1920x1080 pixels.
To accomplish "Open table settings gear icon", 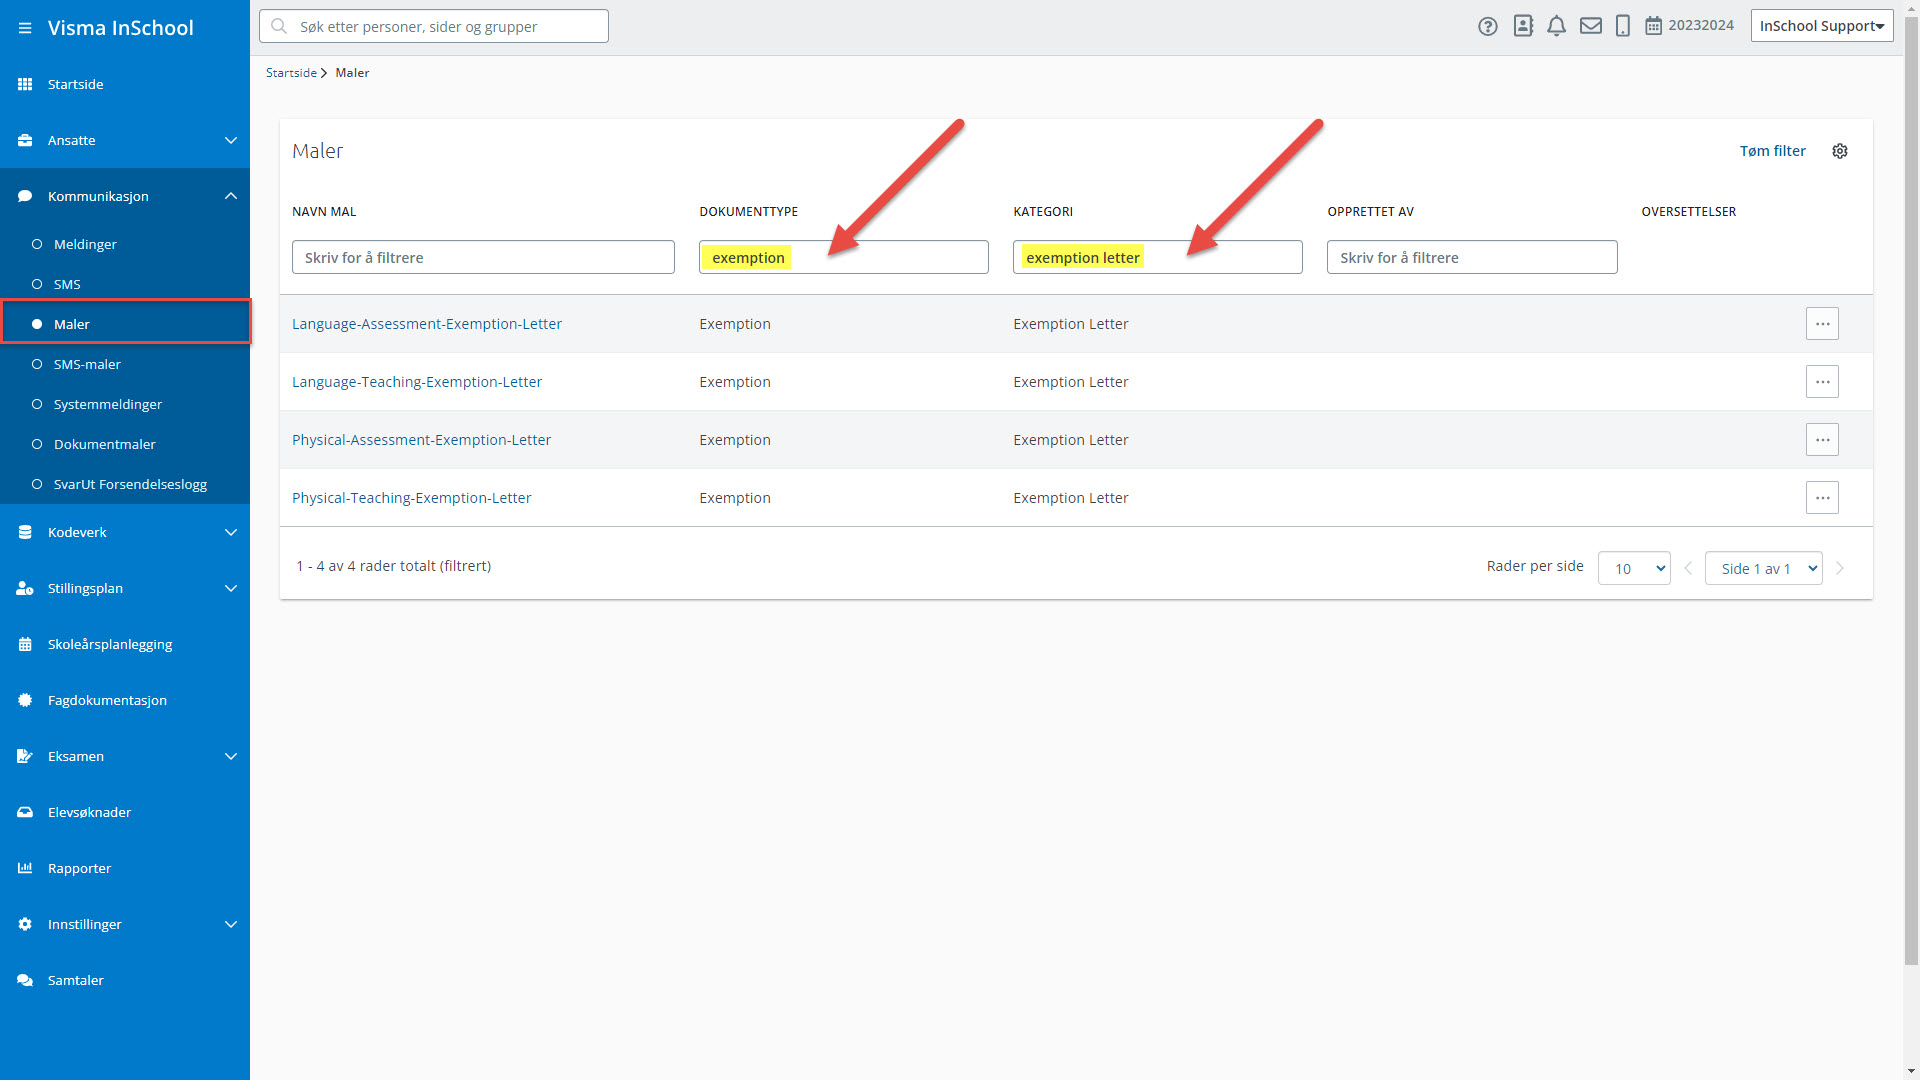I will pyautogui.click(x=1840, y=151).
